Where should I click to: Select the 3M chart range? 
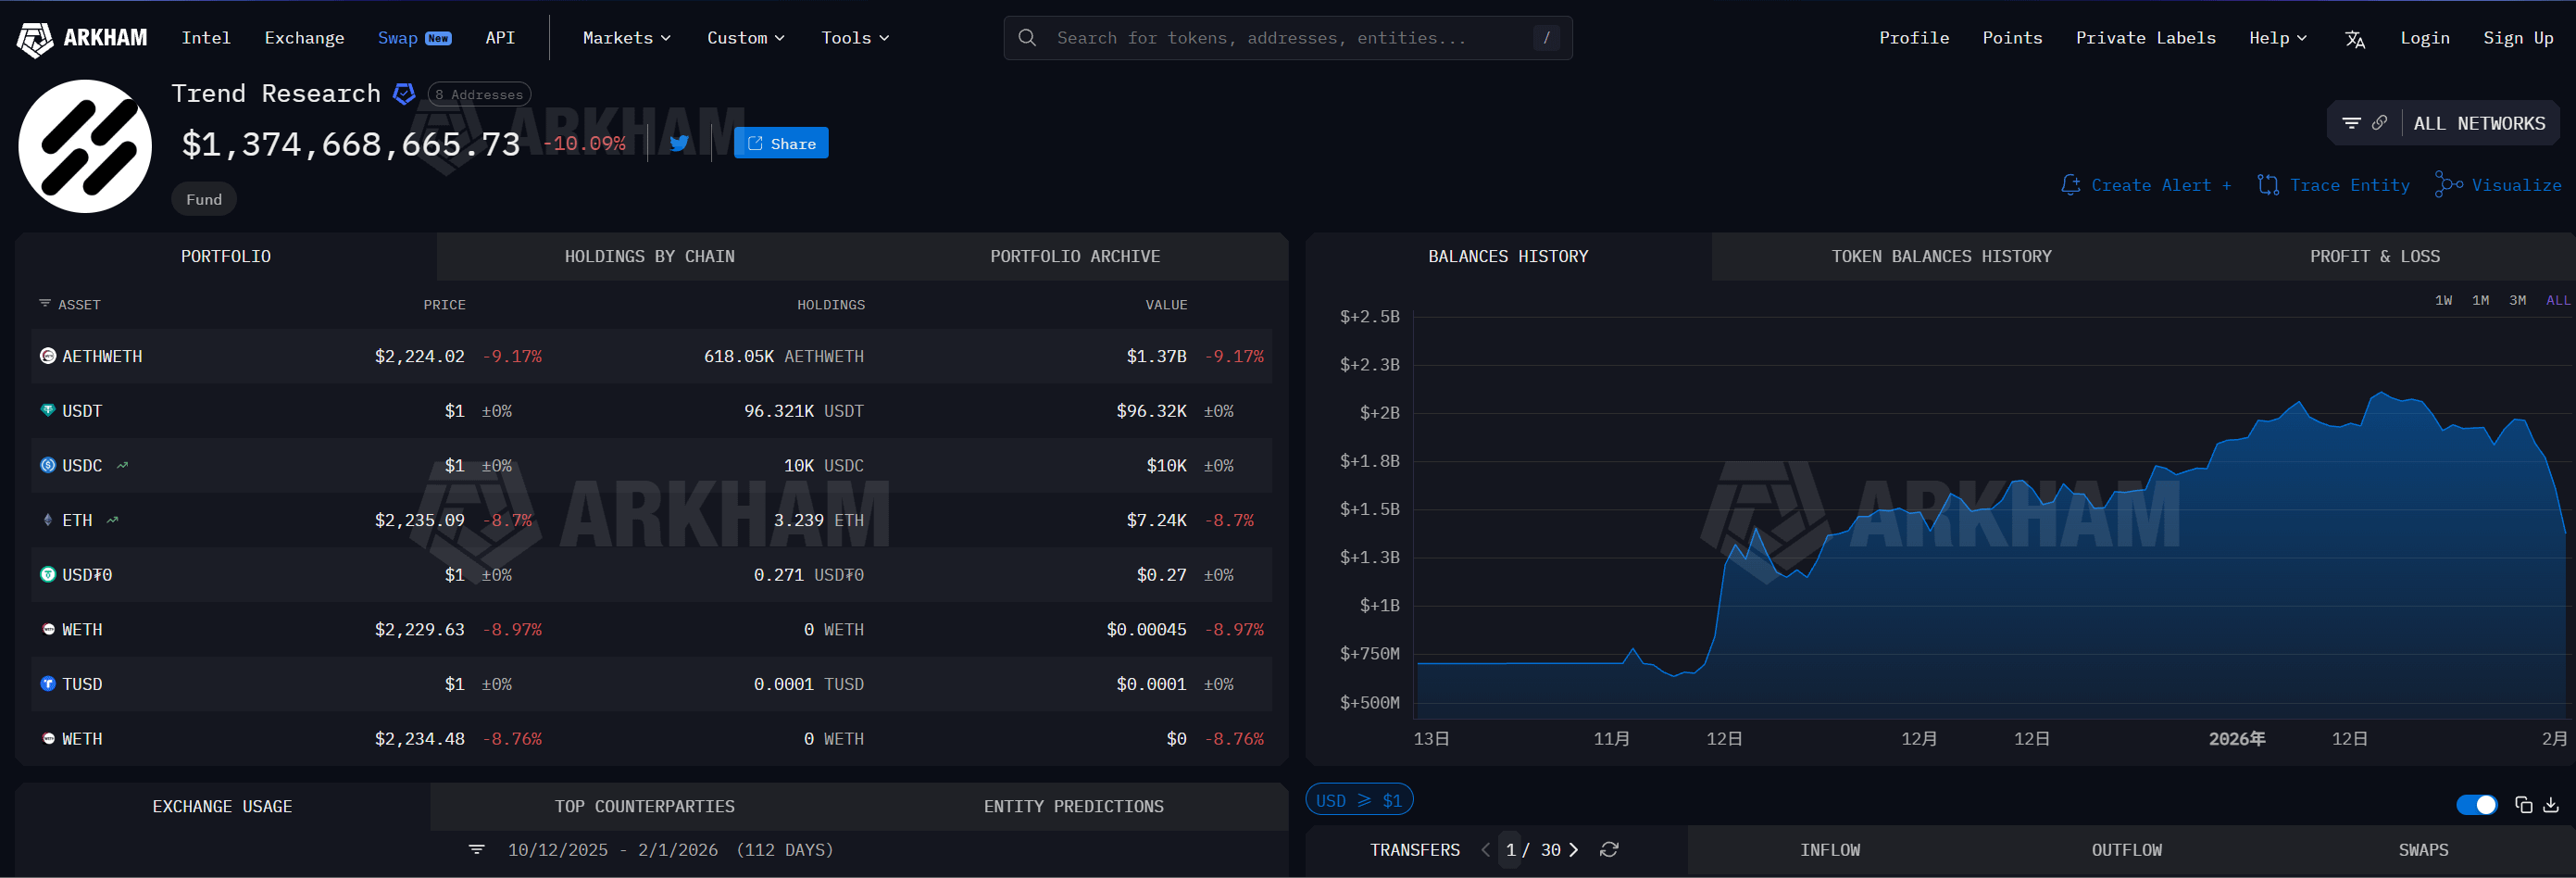(x=2517, y=300)
